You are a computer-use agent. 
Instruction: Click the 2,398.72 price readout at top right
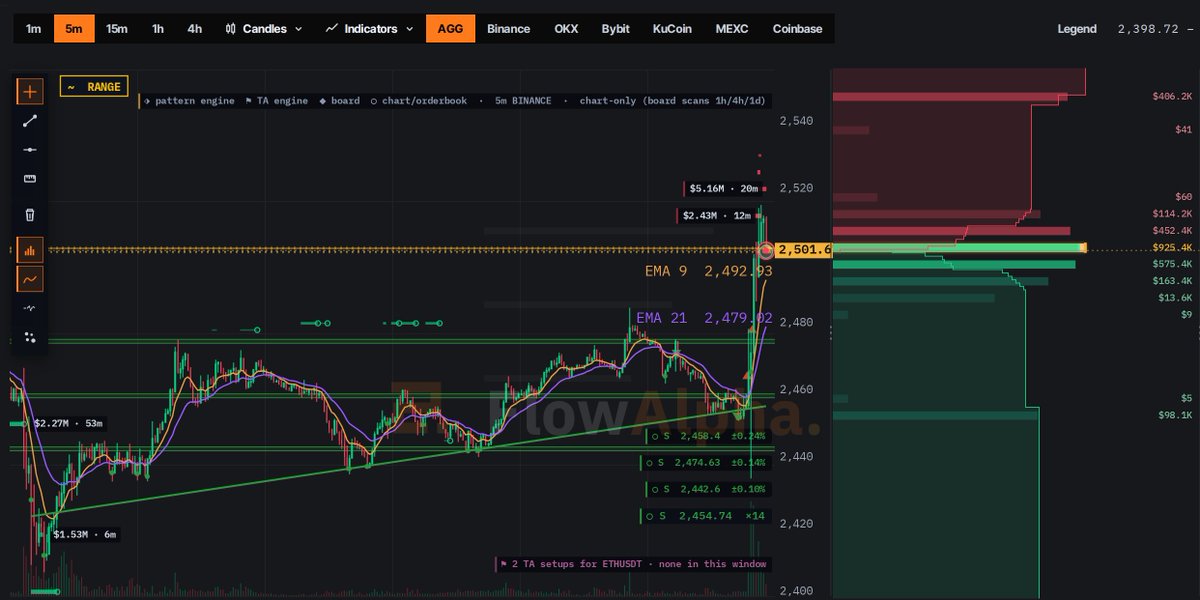1148,29
